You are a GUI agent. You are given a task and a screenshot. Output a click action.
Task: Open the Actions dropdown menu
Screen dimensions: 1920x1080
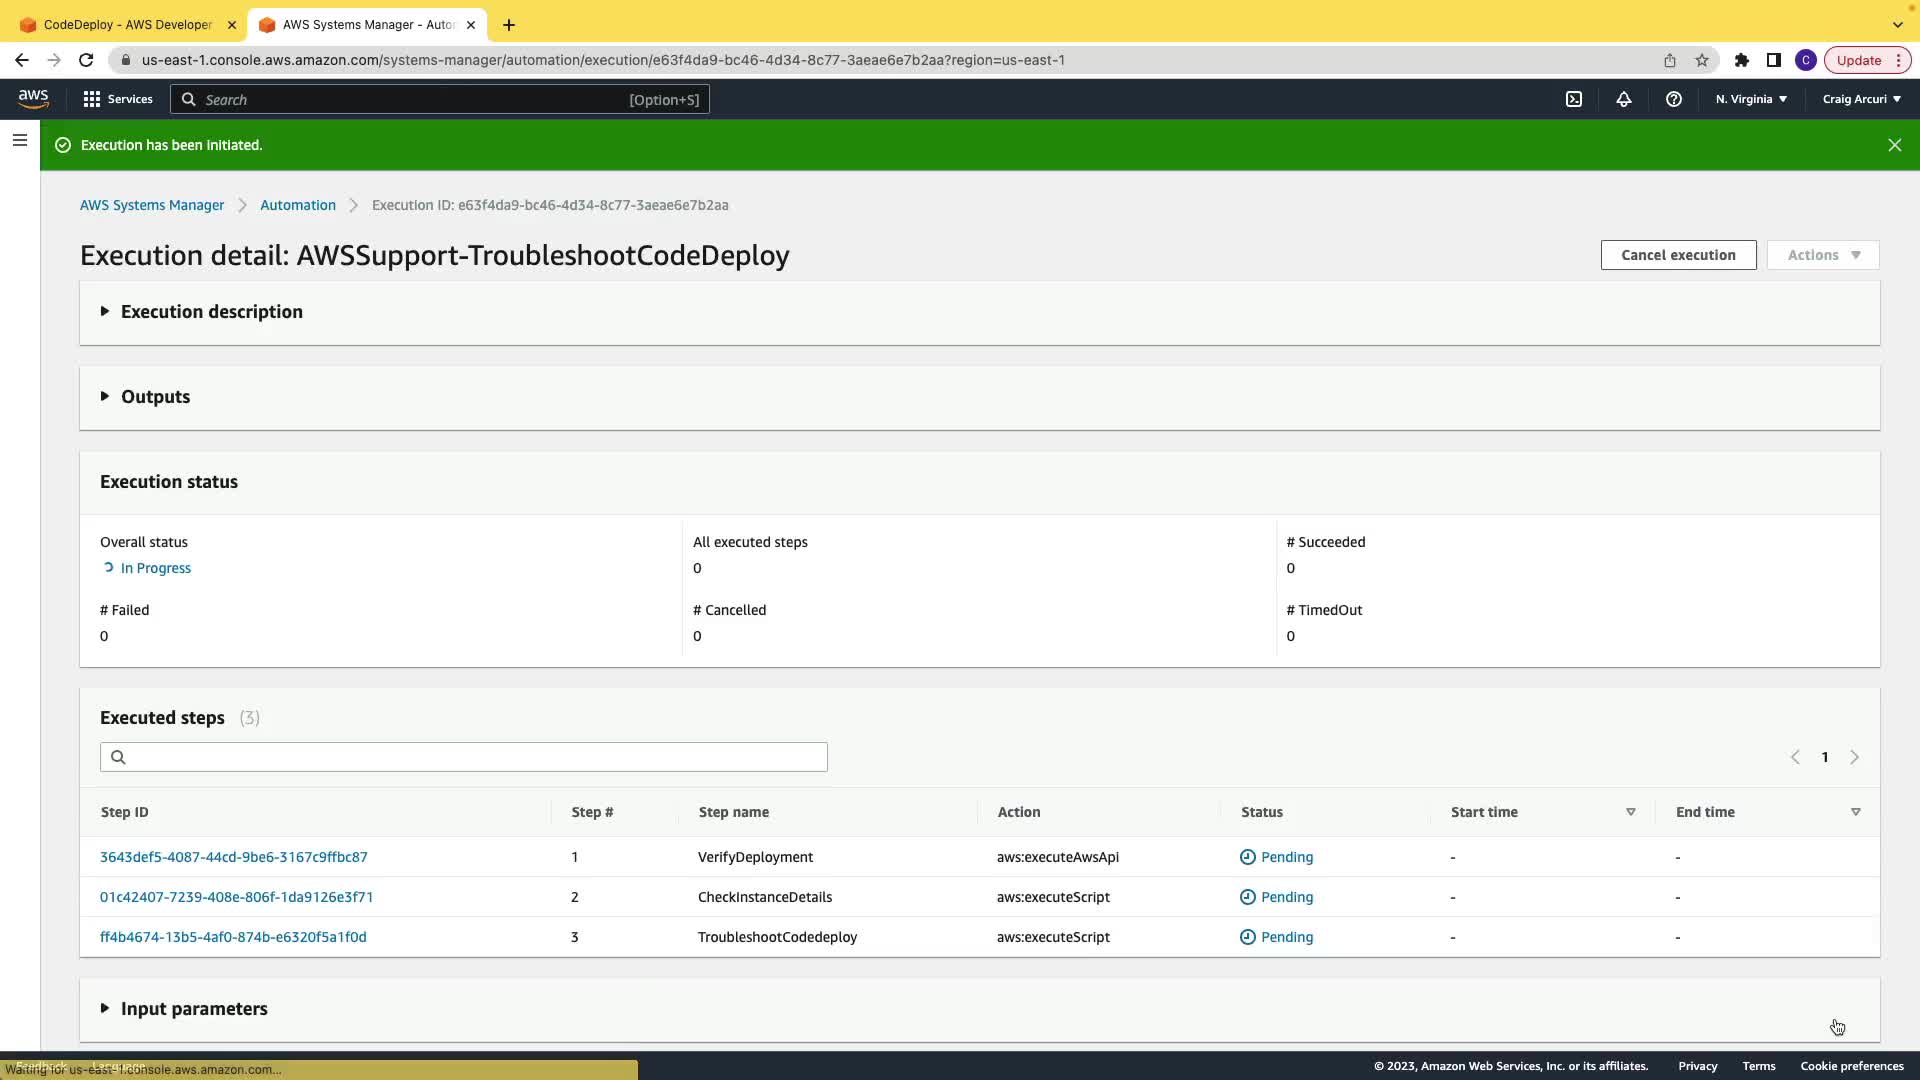tap(1823, 255)
